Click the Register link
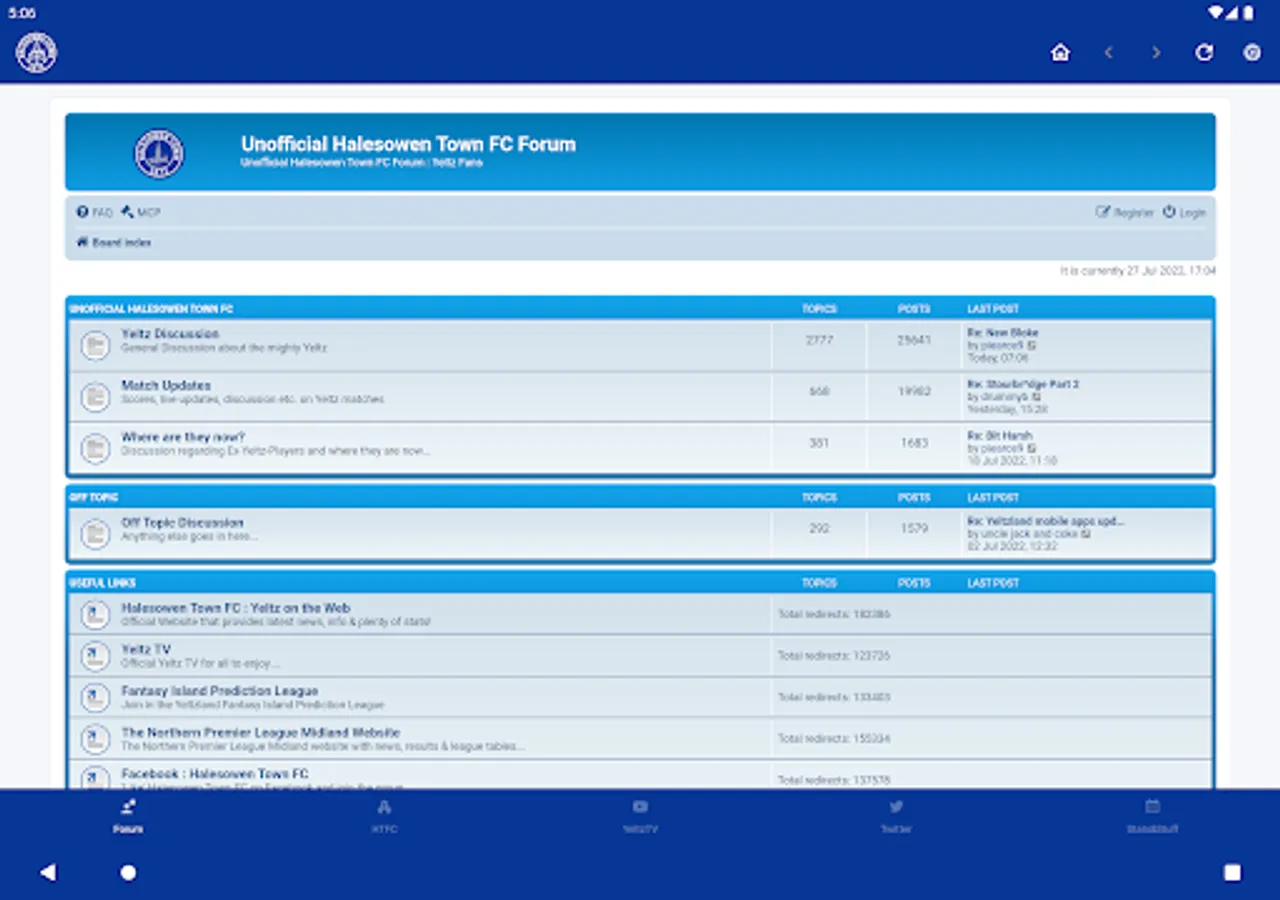Screen dimensions: 1280x900 pos(1125,212)
